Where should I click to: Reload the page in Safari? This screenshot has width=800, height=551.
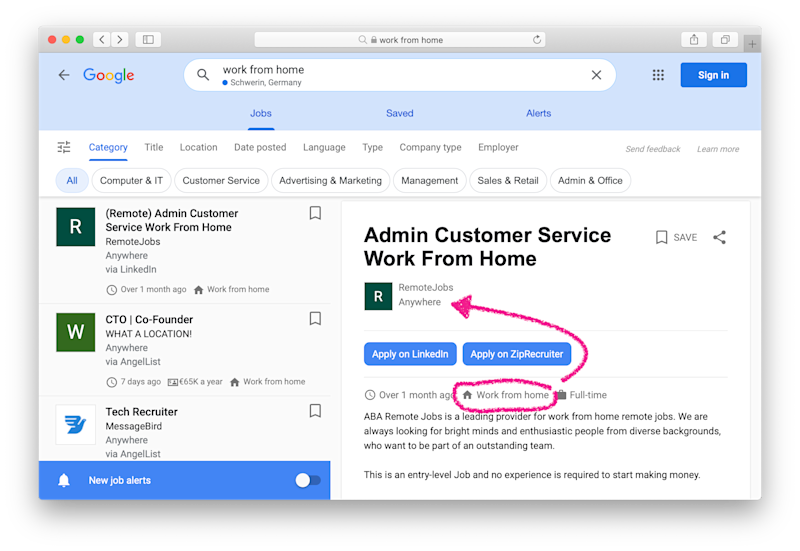[537, 39]
